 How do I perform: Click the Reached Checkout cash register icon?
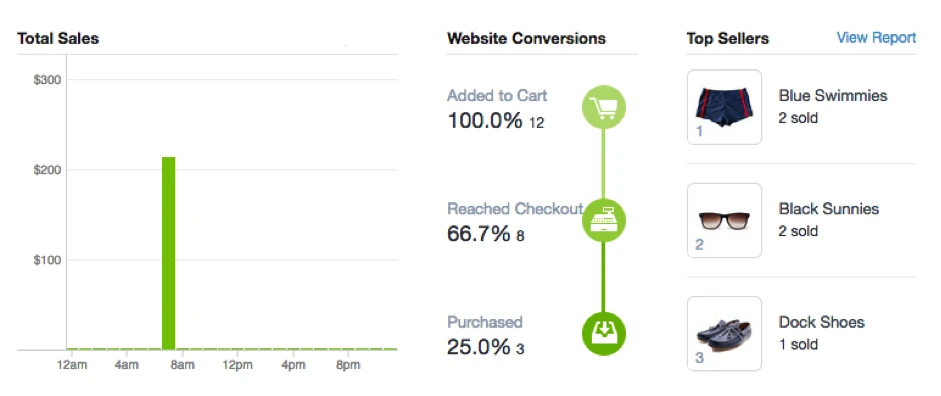coord(604,220)
